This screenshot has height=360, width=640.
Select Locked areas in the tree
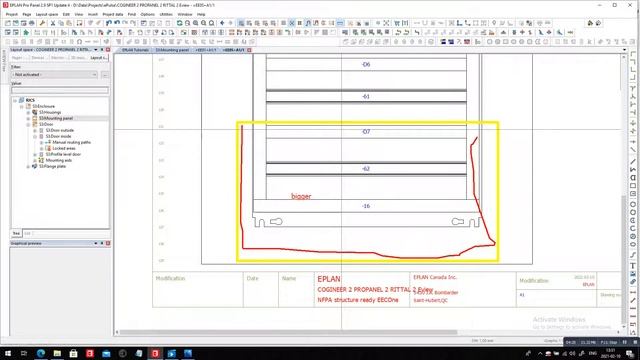pyautogui.click(x=64, y=149)
